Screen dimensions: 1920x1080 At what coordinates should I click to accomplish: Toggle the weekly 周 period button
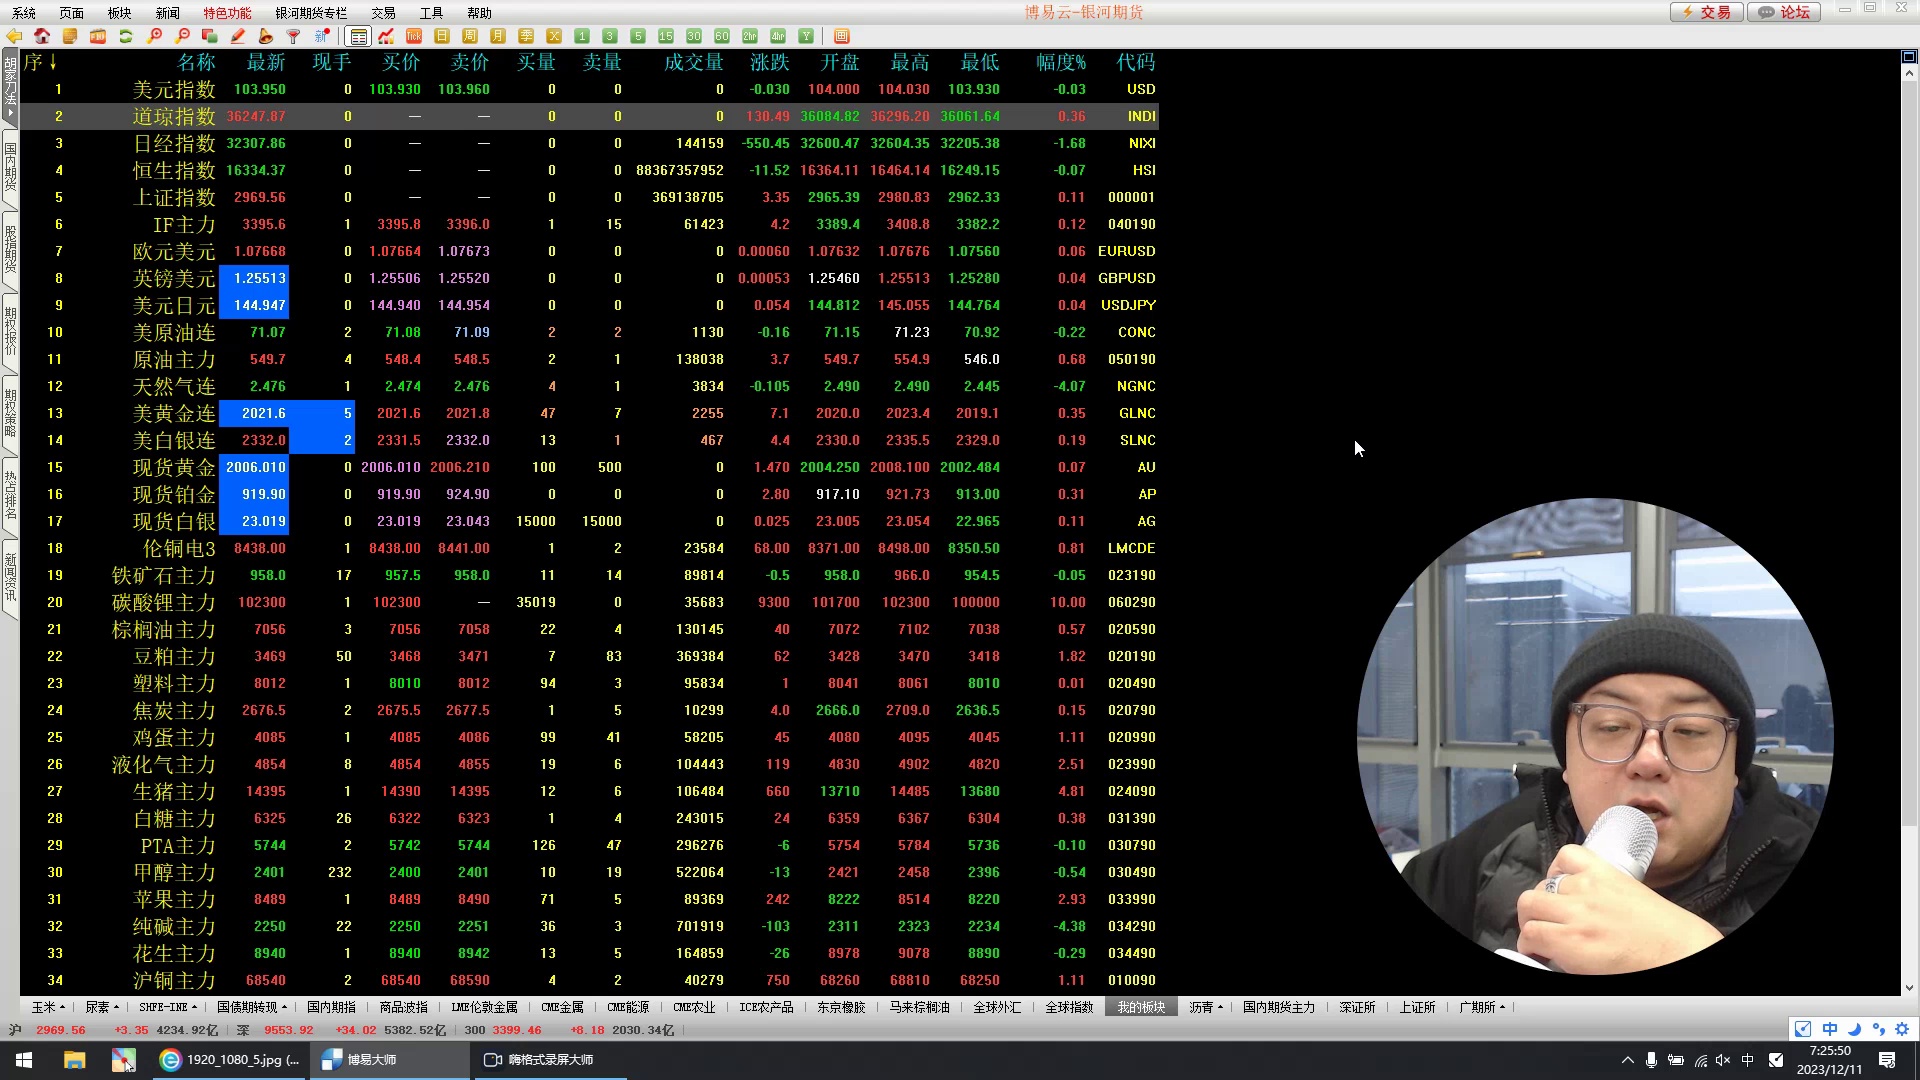point(470,36)
